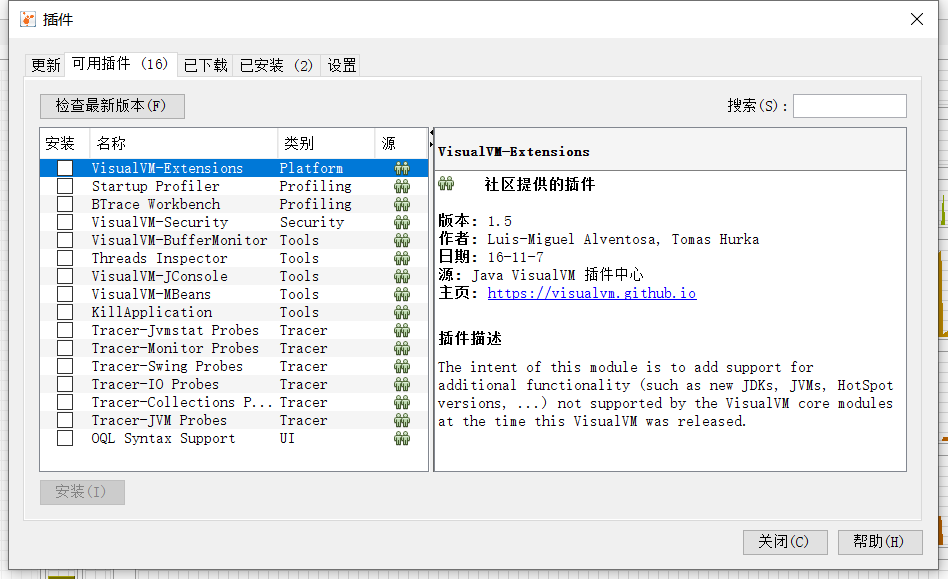948x579 pixels.
Task: Click community icon in Tracer-JVM Probes row
Action: 402,421
